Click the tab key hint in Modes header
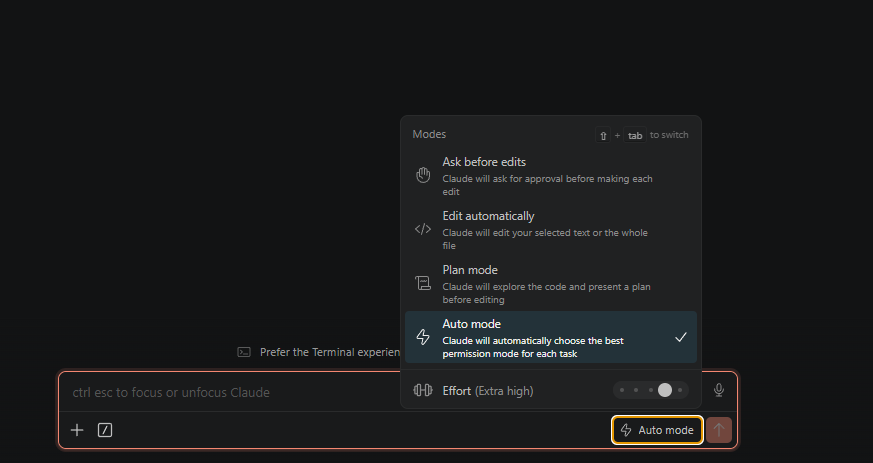Viewport: 873px width, 463px height. pyautogui.click(x=635, y=135)
